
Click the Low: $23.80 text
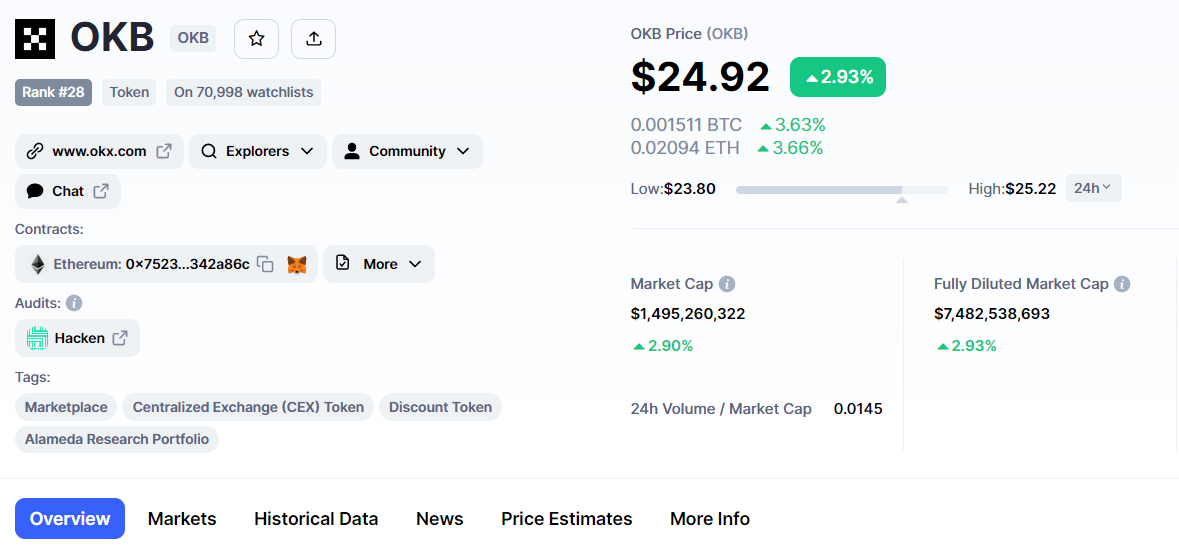[673, 188]
